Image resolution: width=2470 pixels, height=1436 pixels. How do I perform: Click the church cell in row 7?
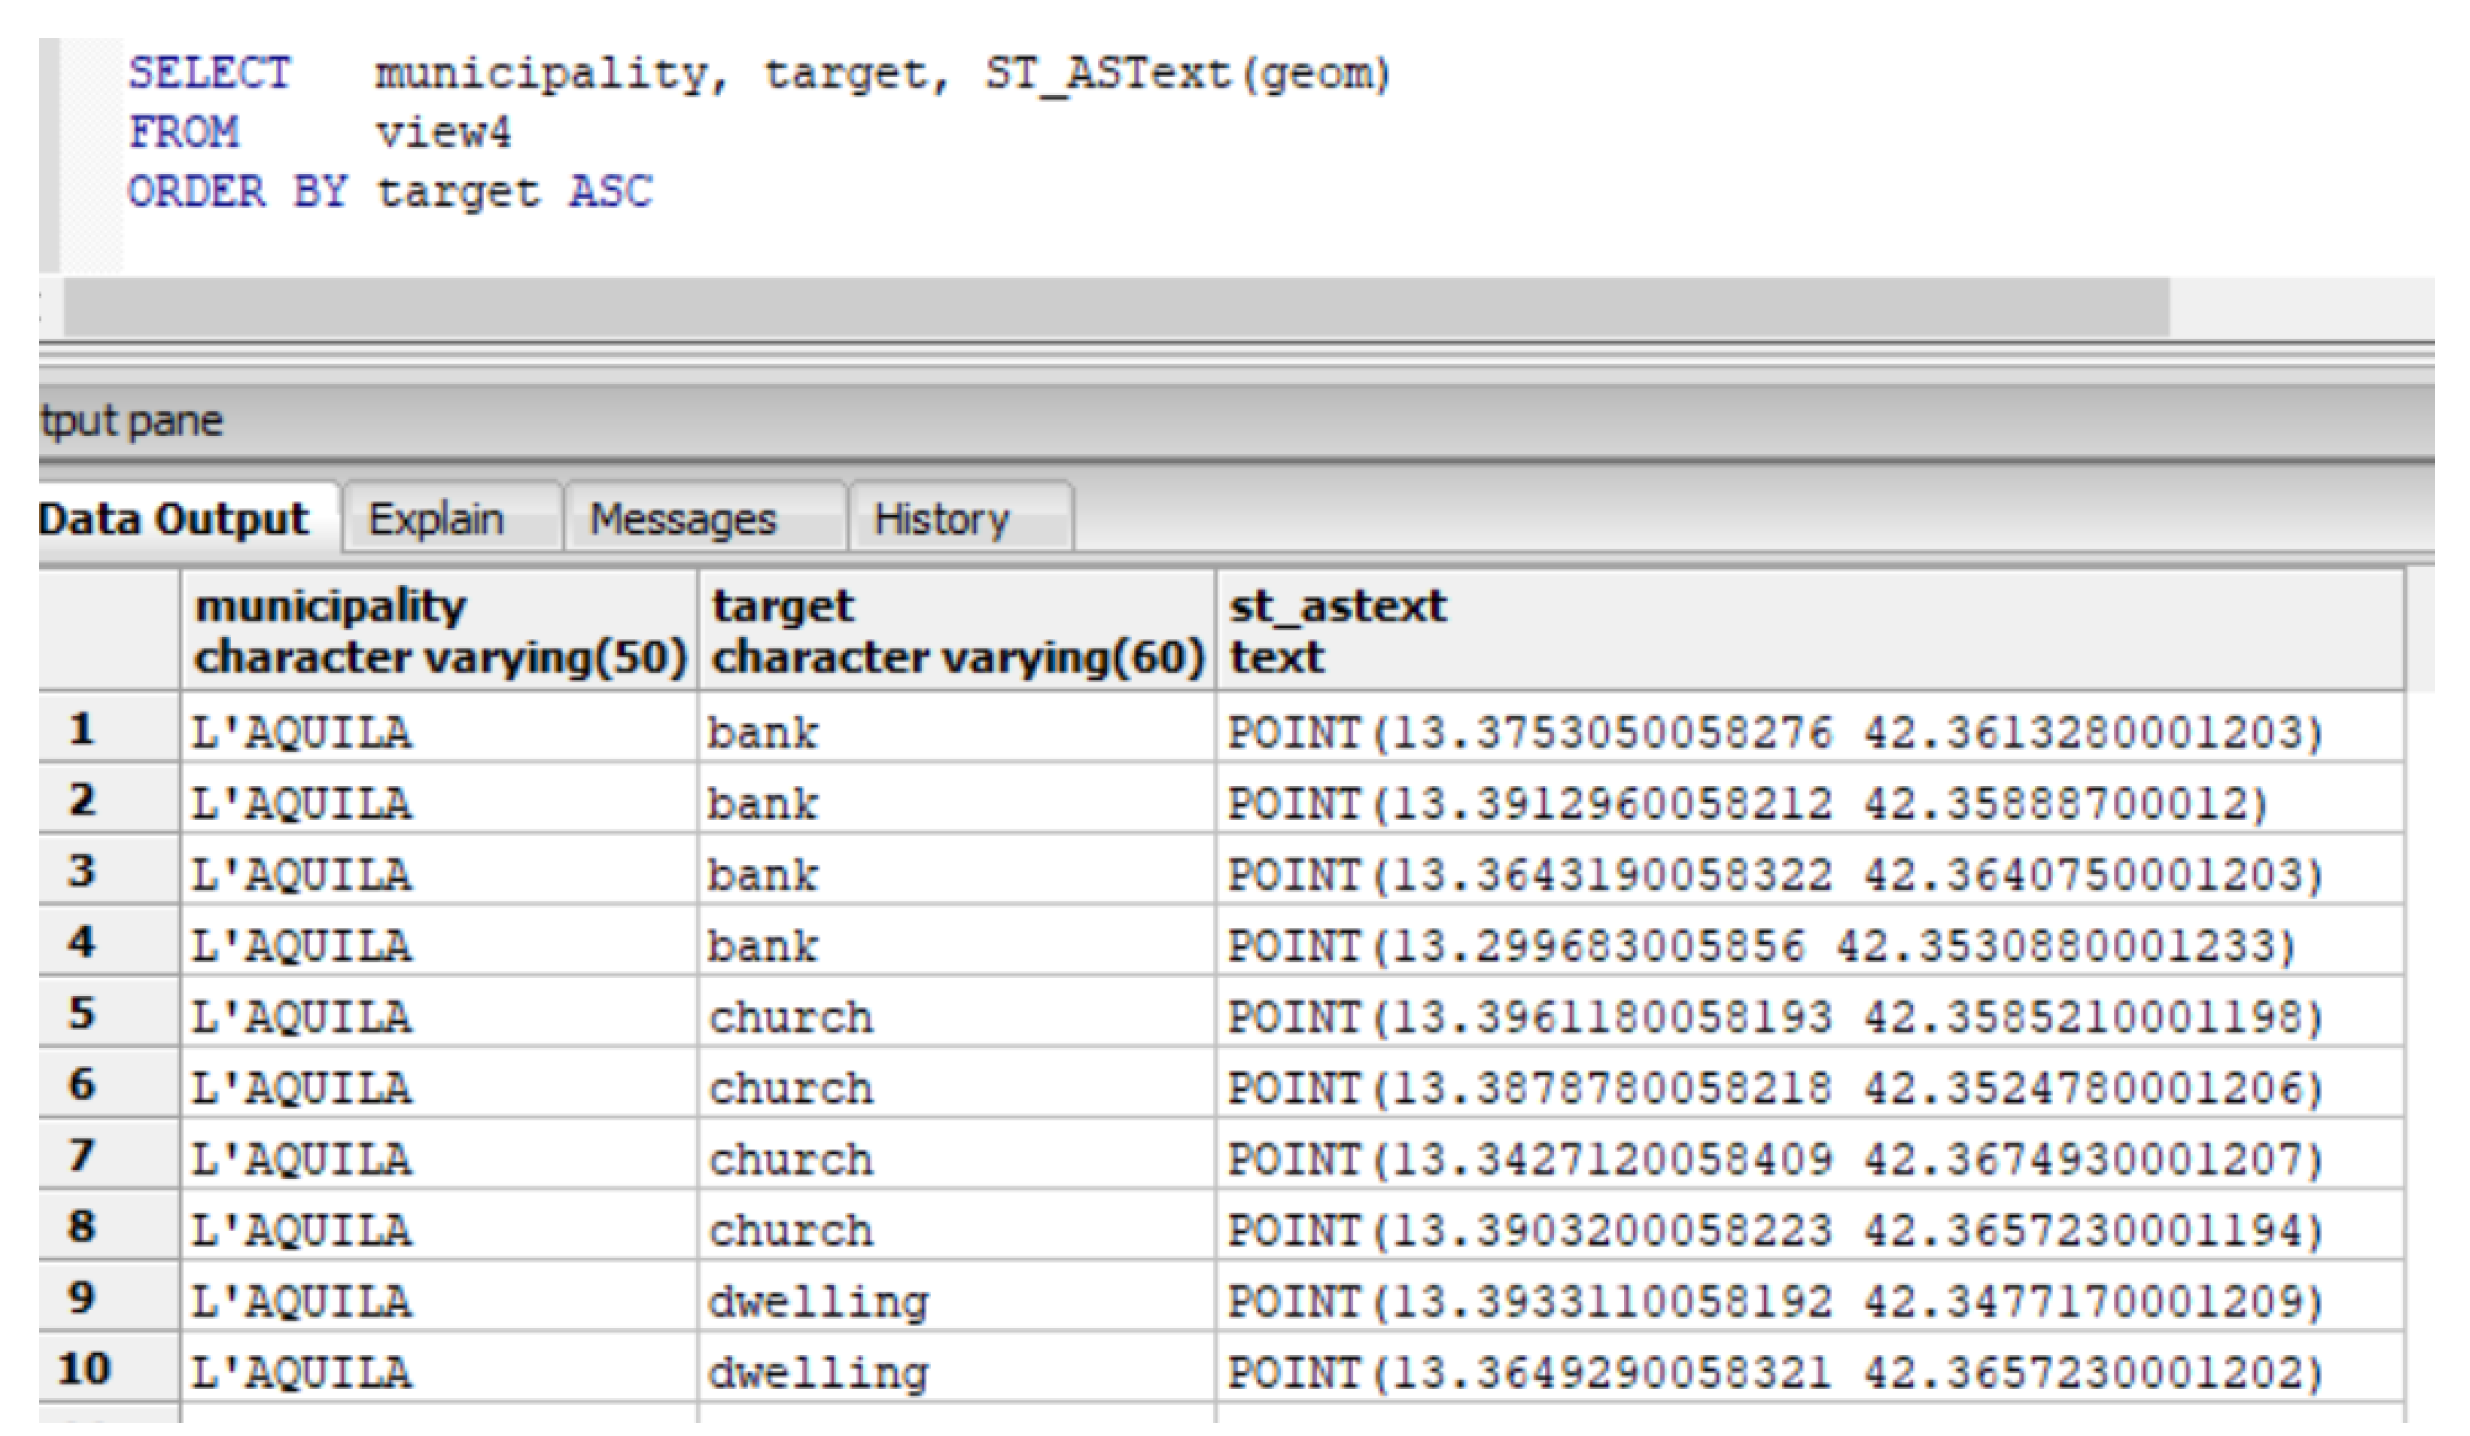(x=790, y=1159)
